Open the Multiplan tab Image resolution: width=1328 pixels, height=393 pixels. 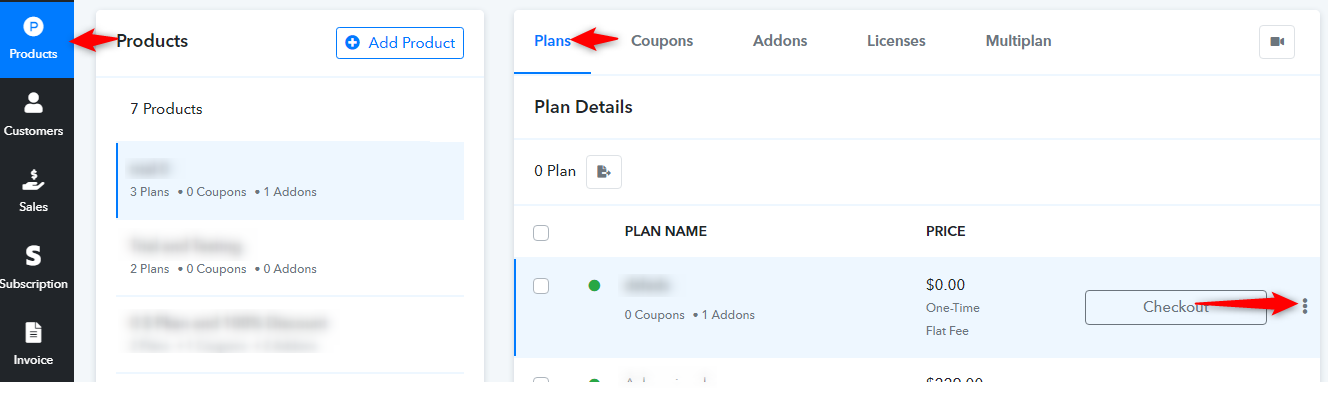(x=1018, y=41)
